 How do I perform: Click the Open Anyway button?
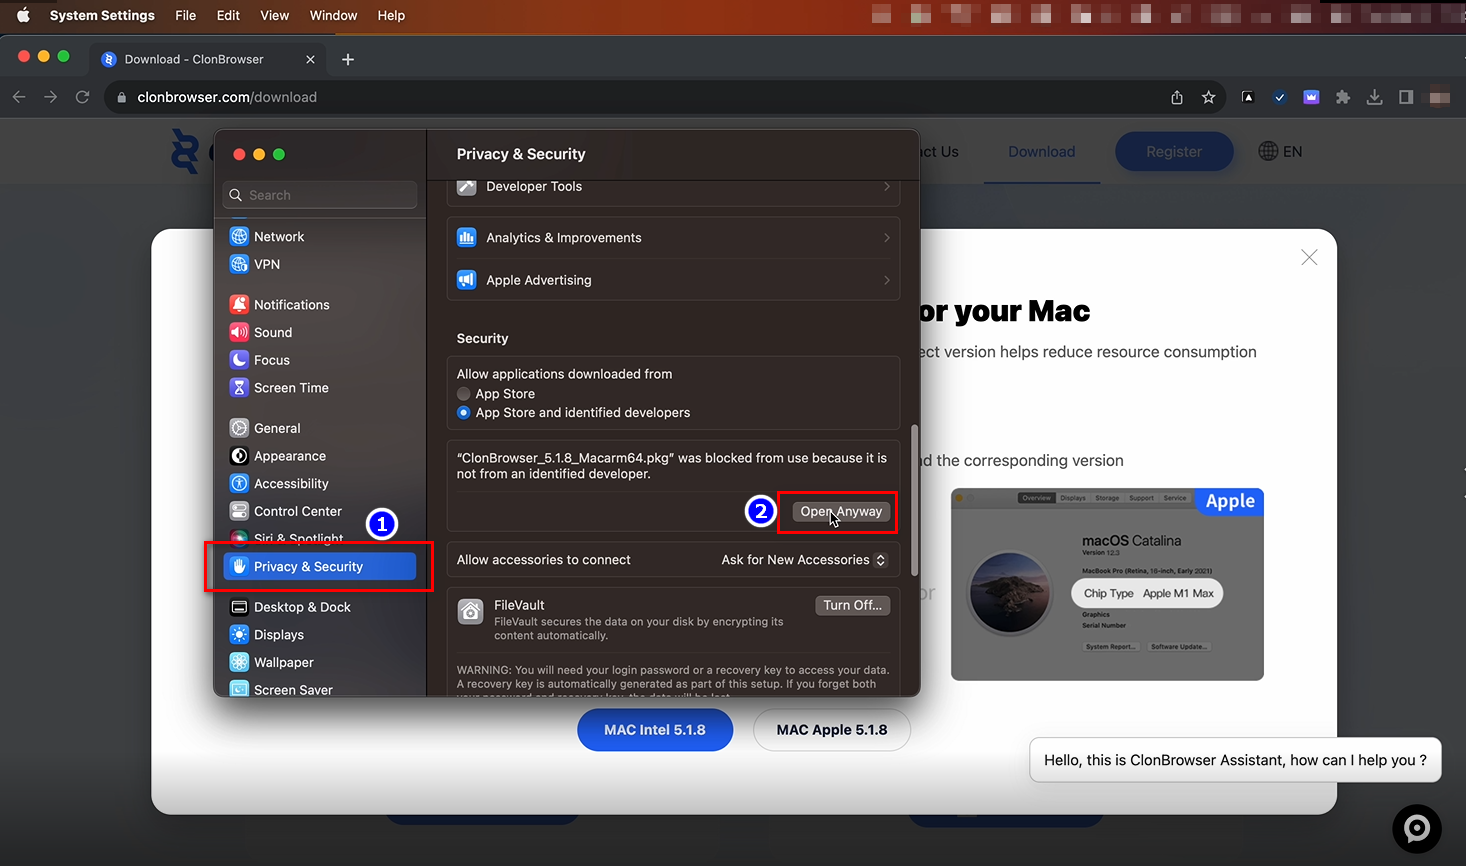pyautogui.click(x=841, y=511)
